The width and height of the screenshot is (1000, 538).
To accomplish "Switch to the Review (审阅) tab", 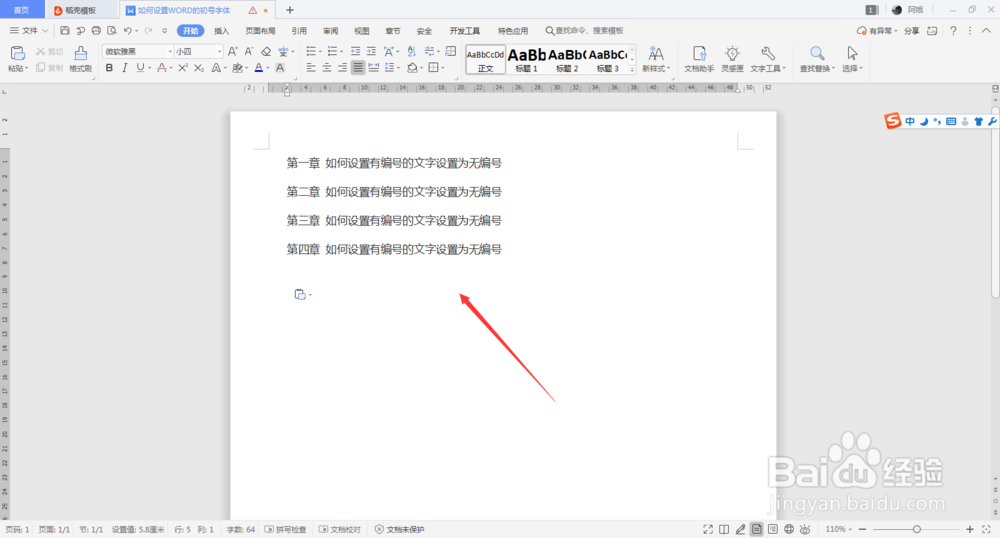I will (330, 31).
